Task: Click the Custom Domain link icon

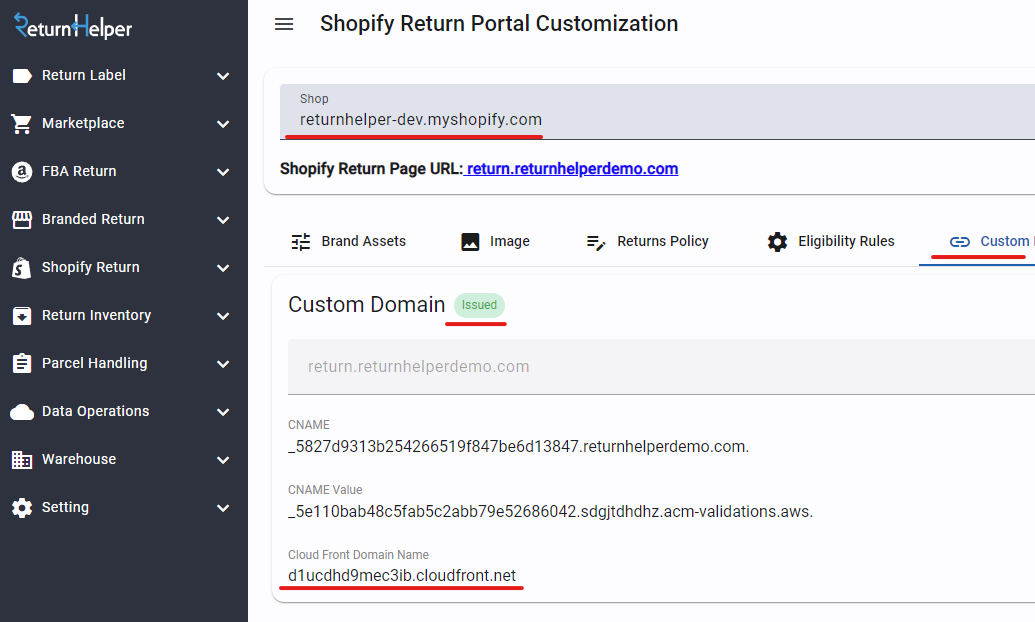Action: pyautogui.click(x=960, y=241)
